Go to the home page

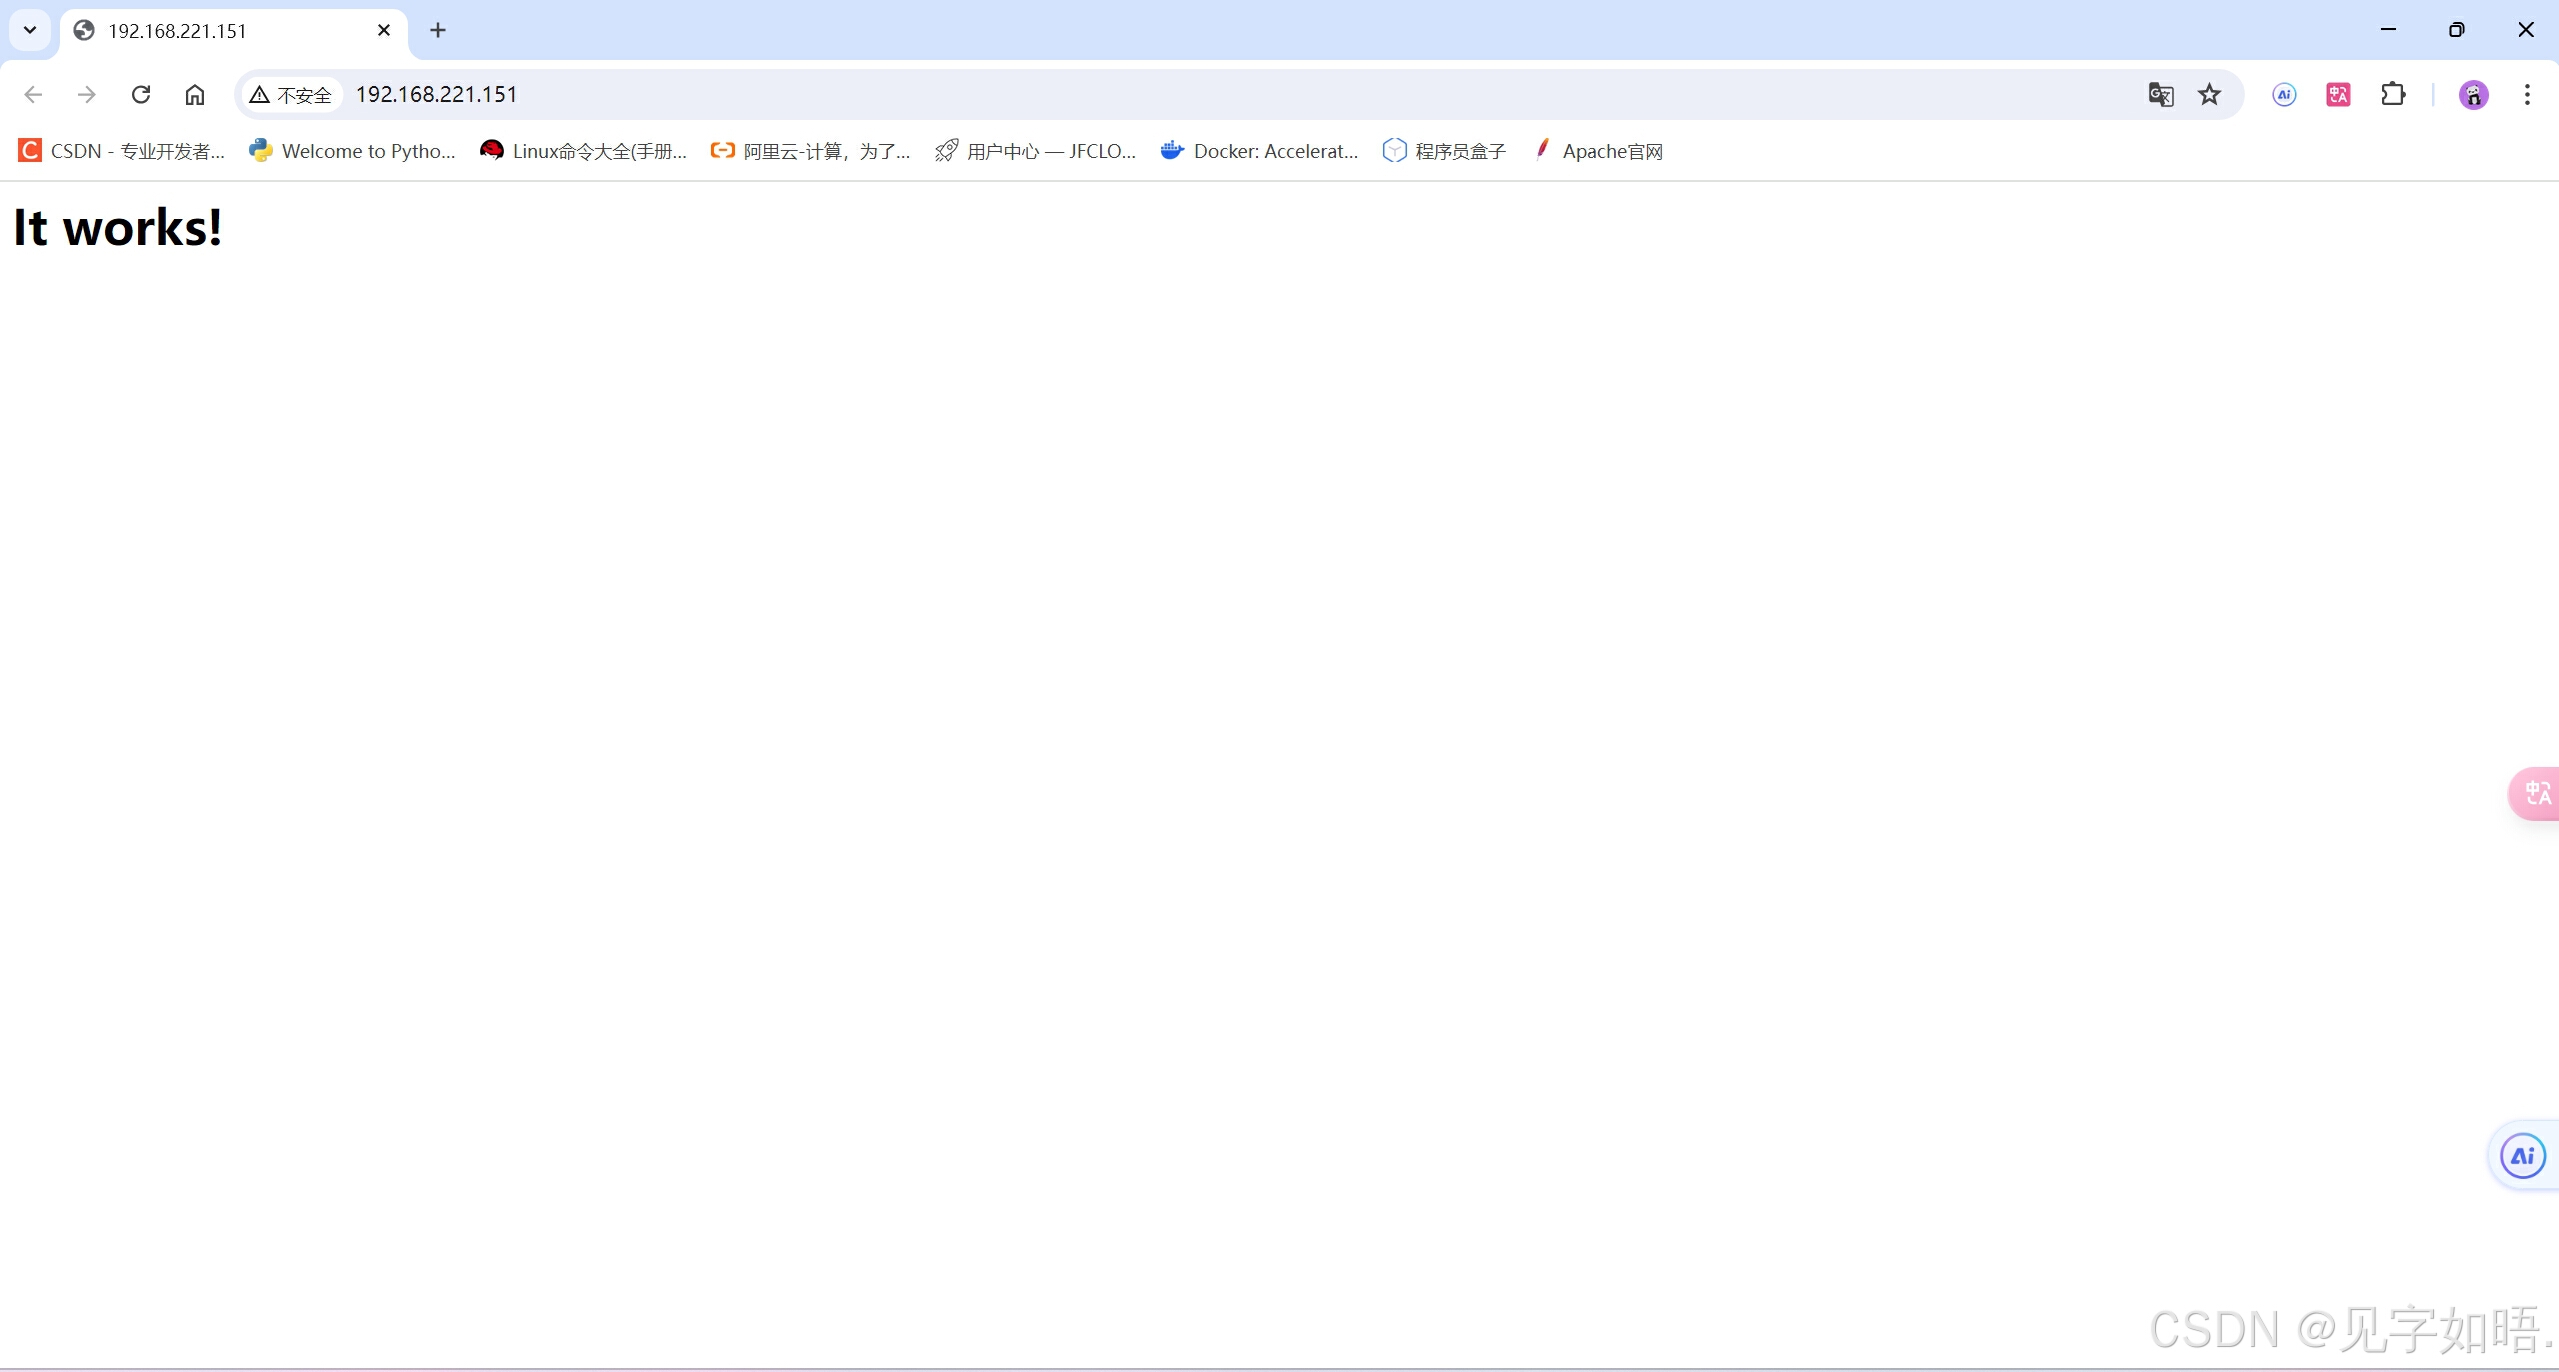coord(195,94)
